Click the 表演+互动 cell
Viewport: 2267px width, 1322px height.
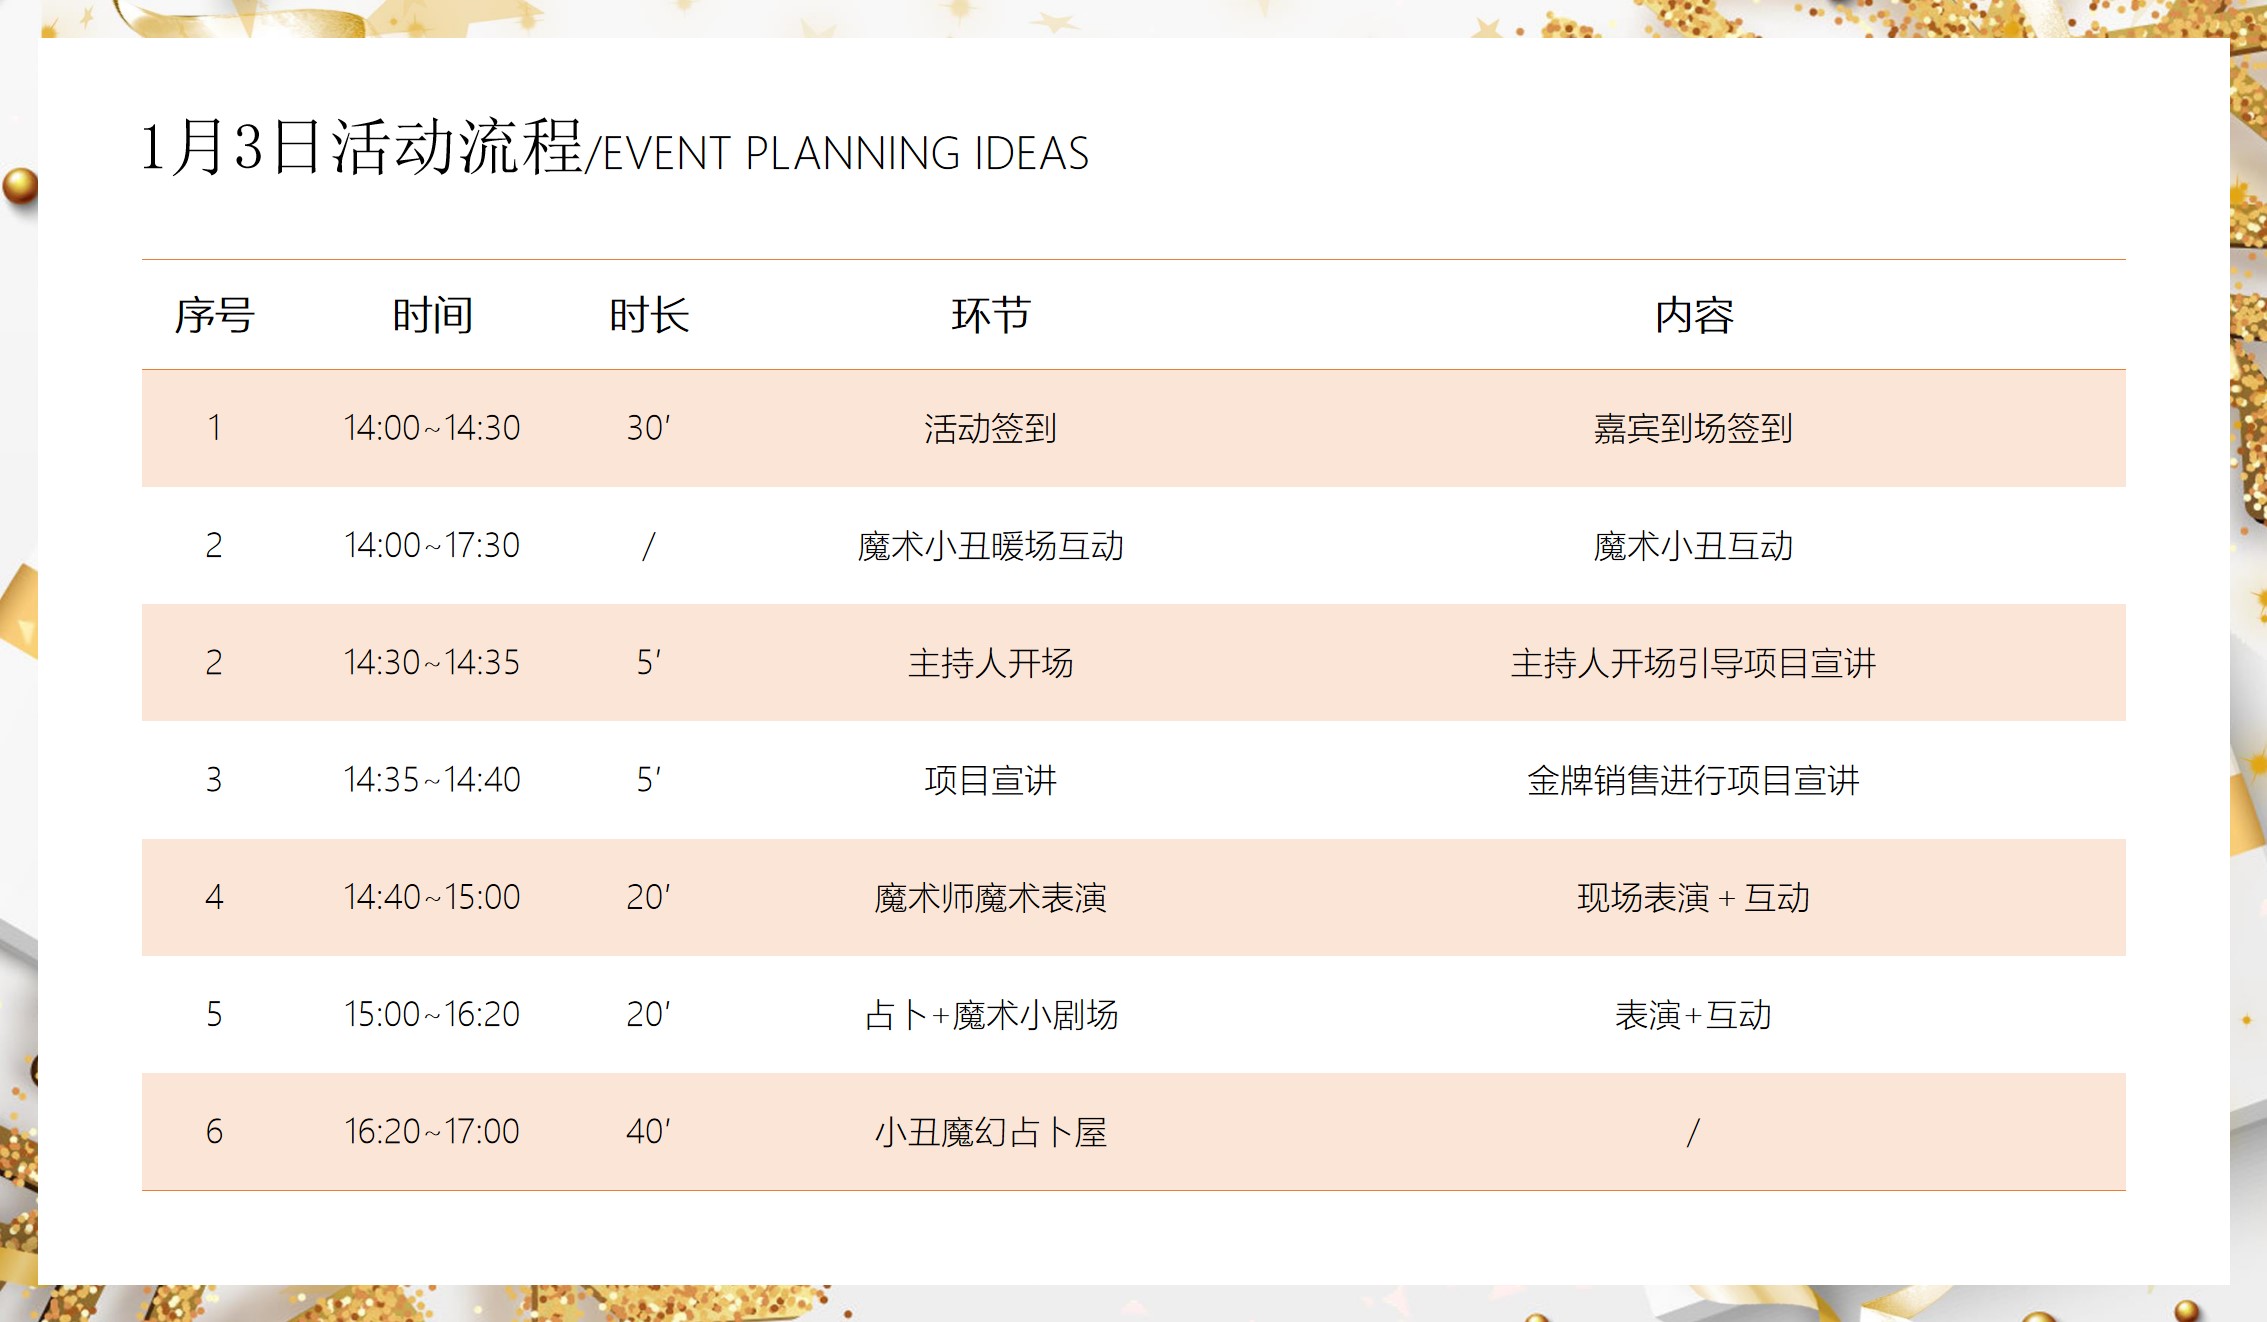pos(1693,1014)
